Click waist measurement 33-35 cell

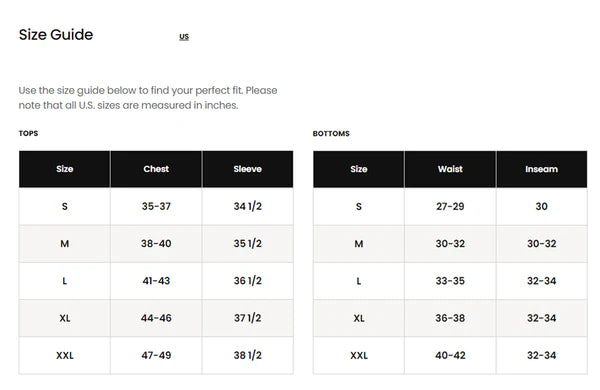(450, 281)
